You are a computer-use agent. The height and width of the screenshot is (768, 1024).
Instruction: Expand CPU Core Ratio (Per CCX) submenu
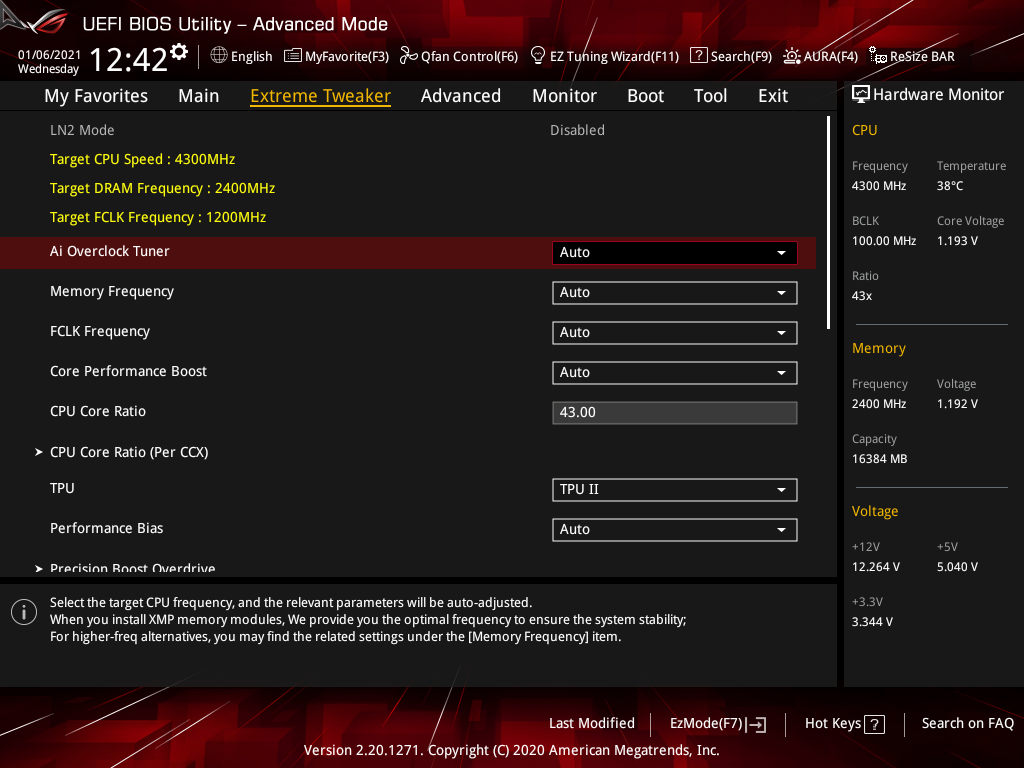click(129, 452)
